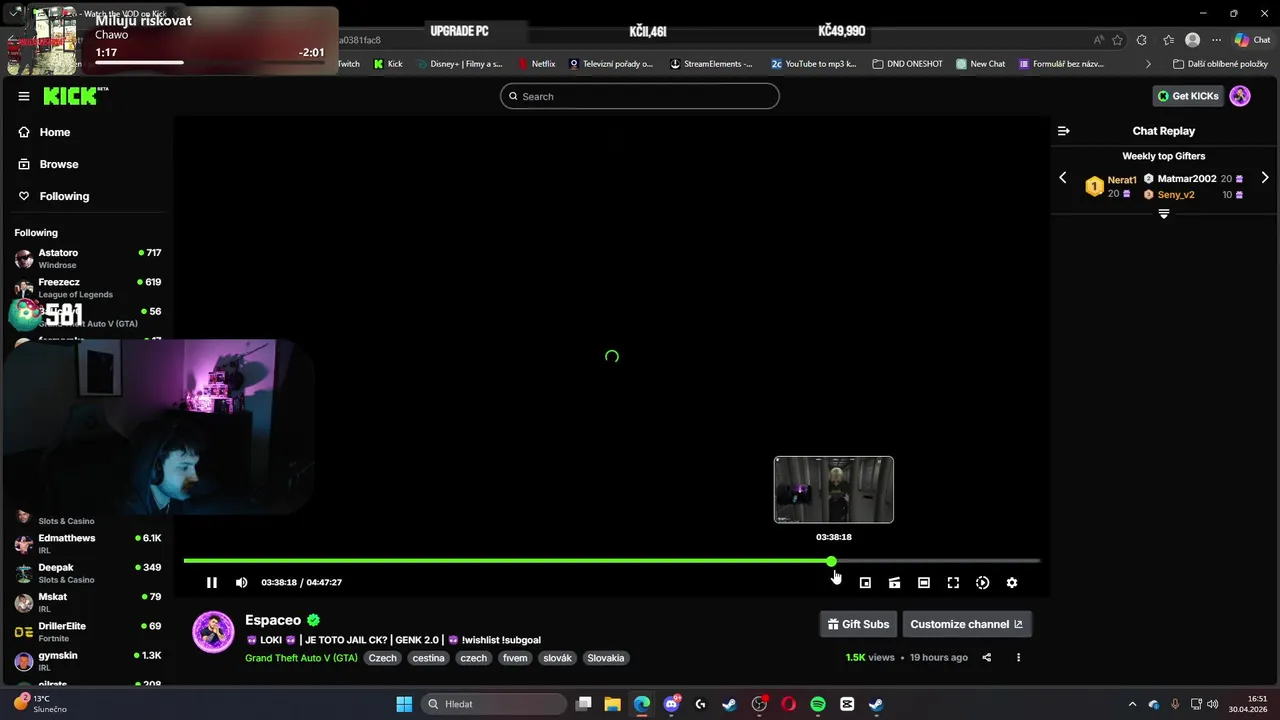Show hidden system tray icons
1280x720 pixels.
point(1132,704)
